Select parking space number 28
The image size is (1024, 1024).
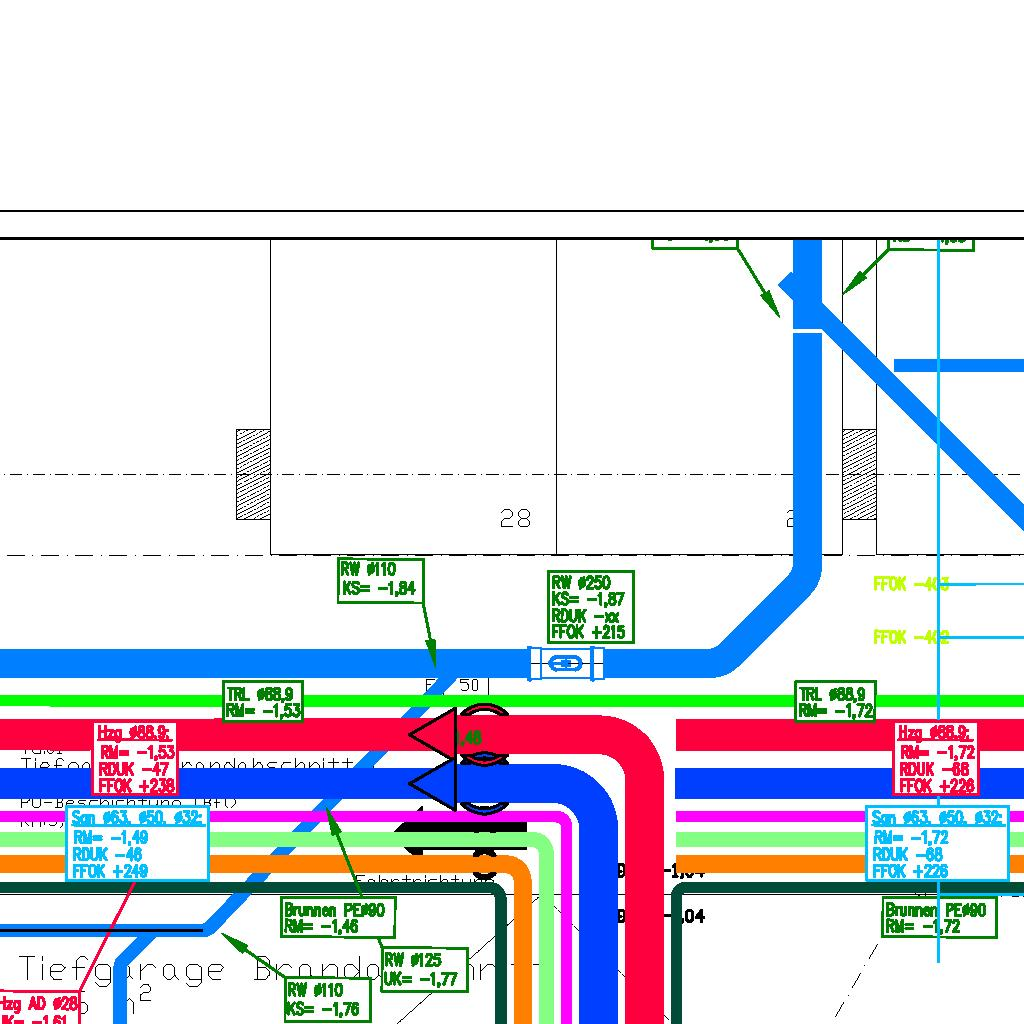(x=515, y=518)
